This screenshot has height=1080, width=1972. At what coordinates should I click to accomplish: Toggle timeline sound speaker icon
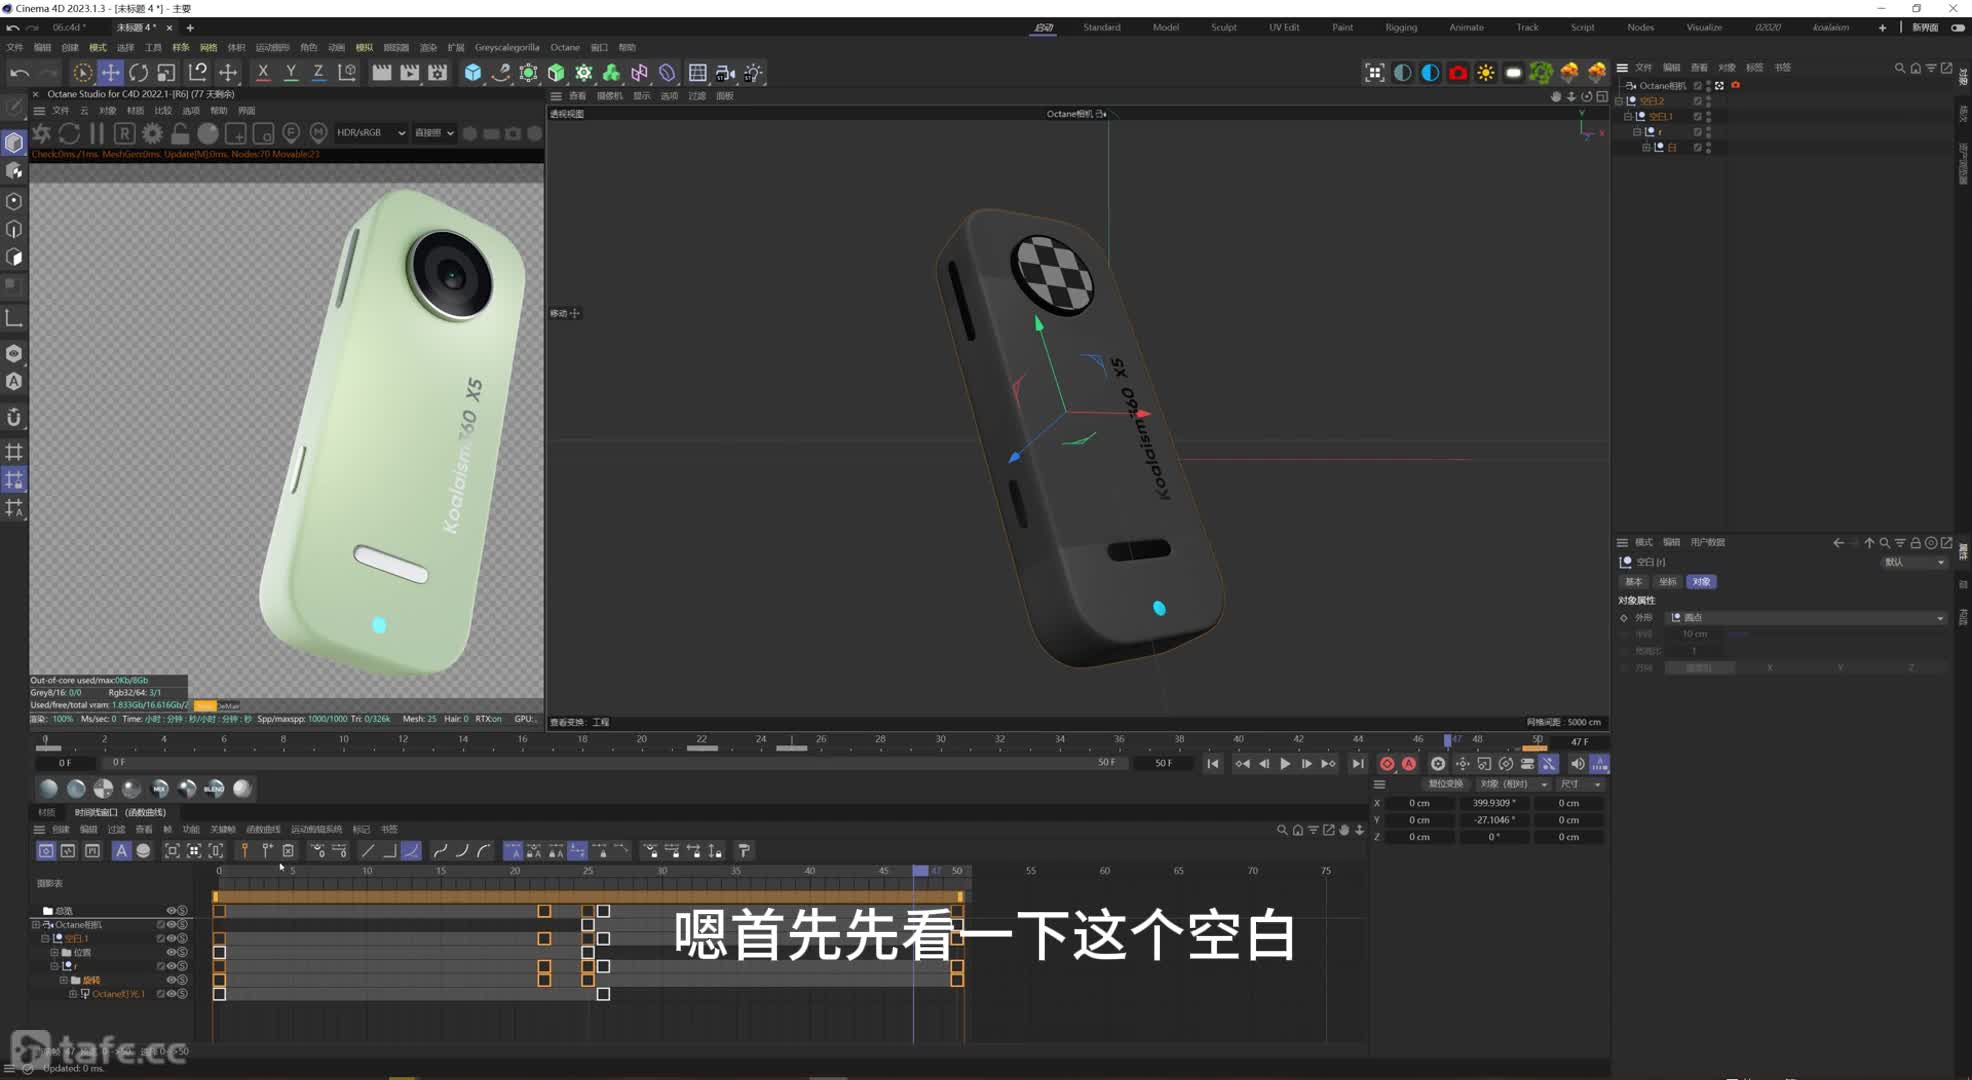[x=1577, y=763]
